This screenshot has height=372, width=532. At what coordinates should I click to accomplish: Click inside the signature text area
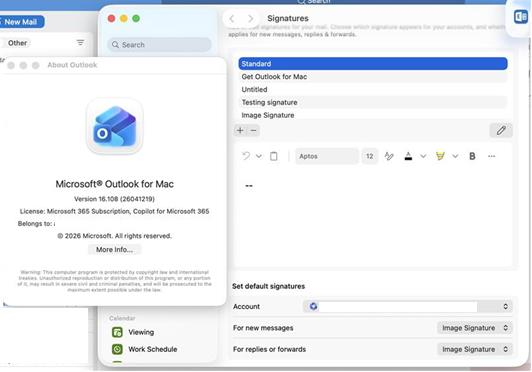(373, 217)
